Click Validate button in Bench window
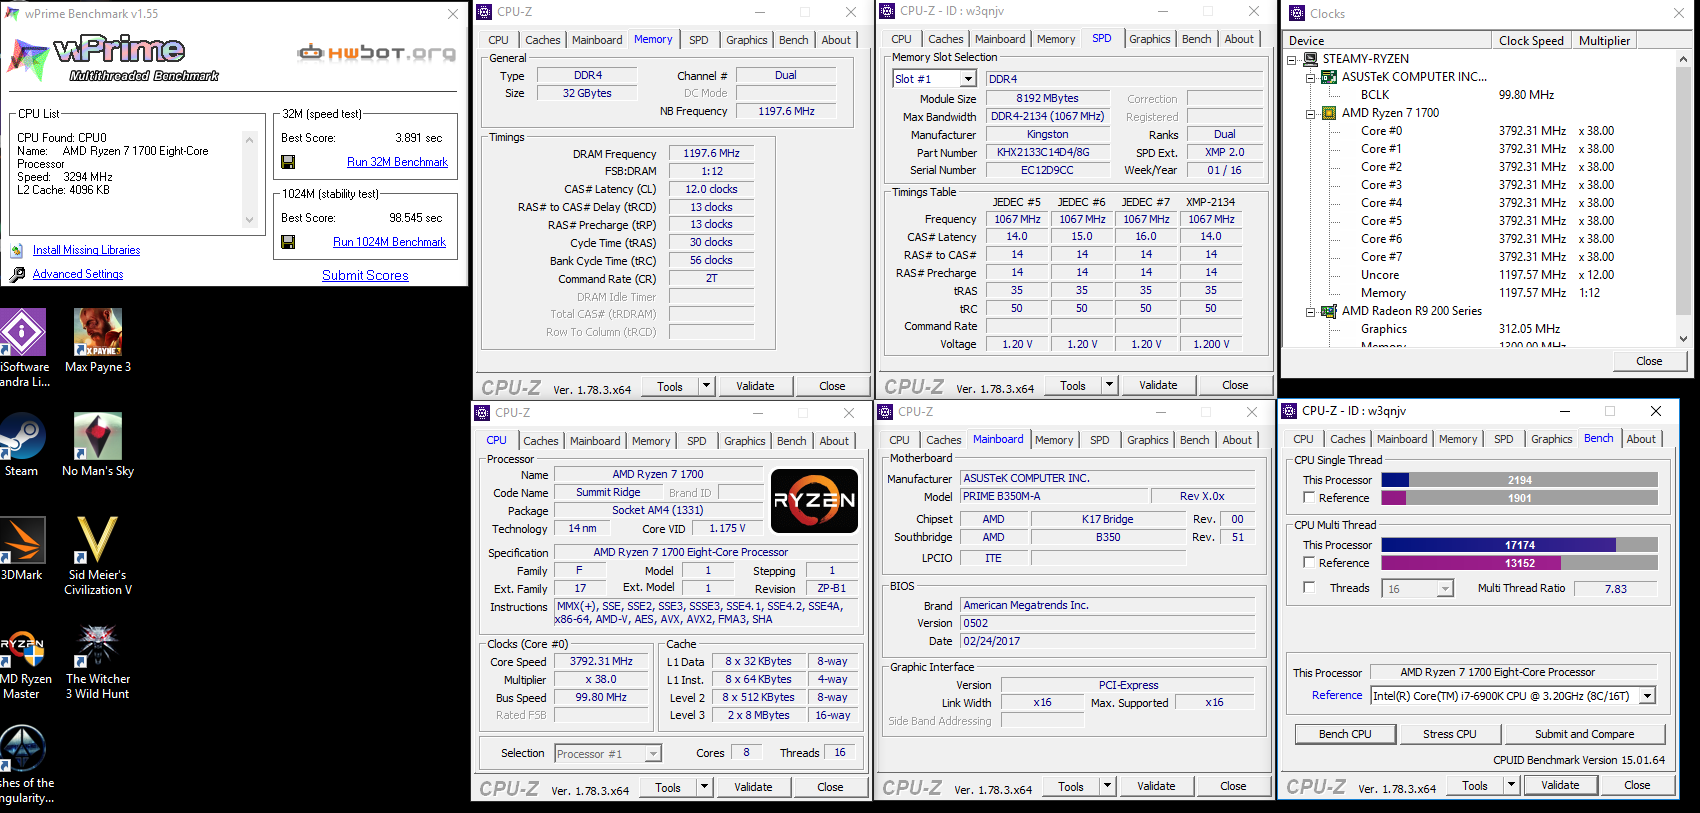1700x813 pixels. [x=1560, y=785]
